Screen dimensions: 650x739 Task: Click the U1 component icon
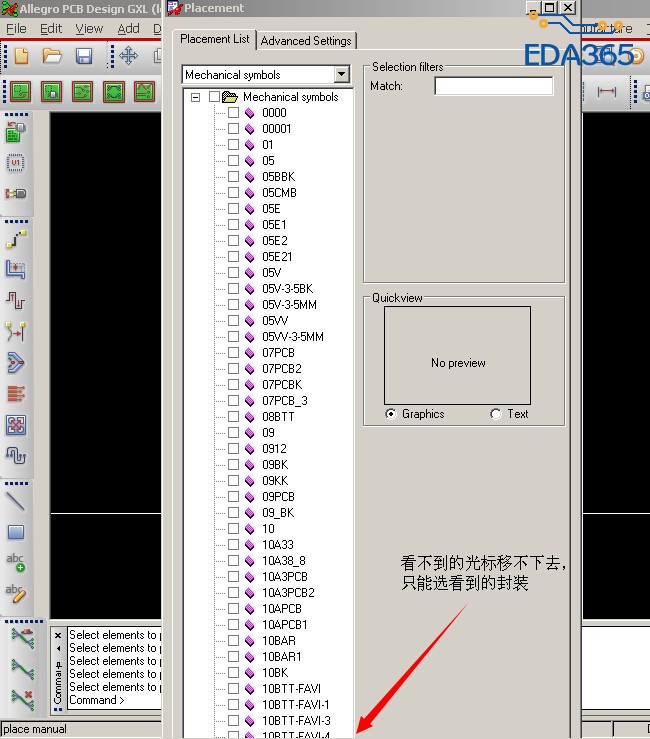[16, 163]
